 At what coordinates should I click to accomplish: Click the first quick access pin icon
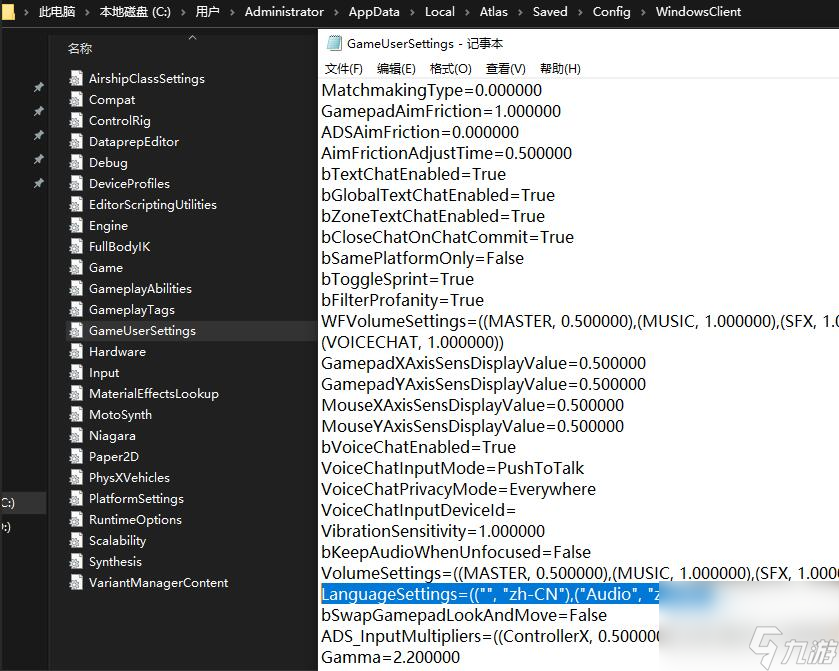[x=39, y=88]
